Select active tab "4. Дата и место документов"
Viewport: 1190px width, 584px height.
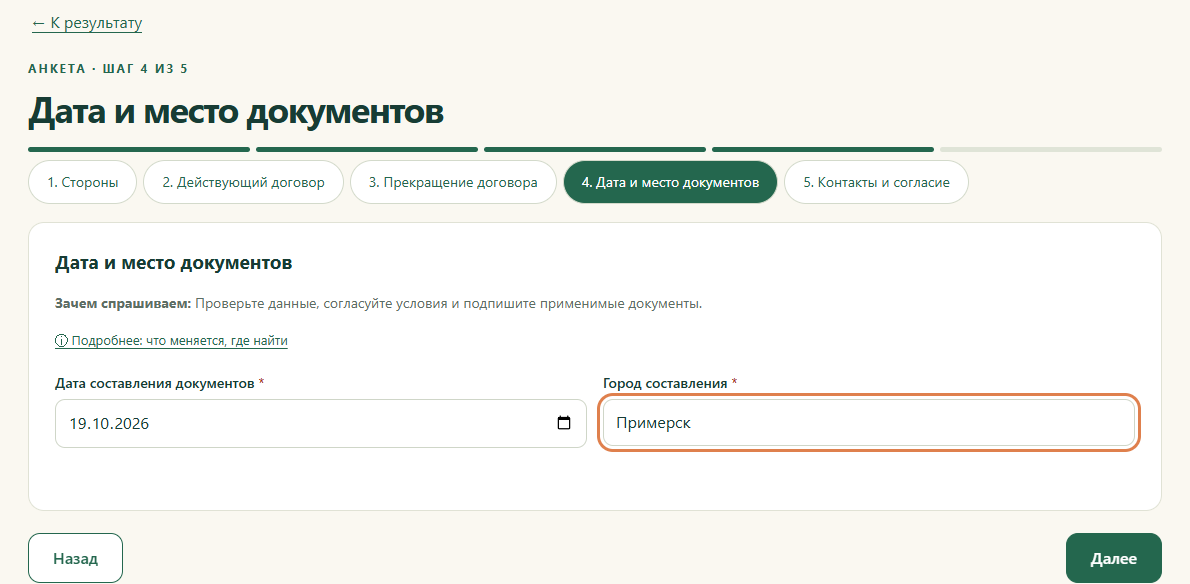(670, 182)
